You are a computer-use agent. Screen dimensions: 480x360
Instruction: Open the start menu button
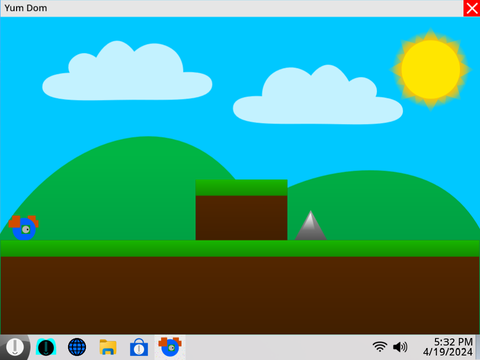15,347
